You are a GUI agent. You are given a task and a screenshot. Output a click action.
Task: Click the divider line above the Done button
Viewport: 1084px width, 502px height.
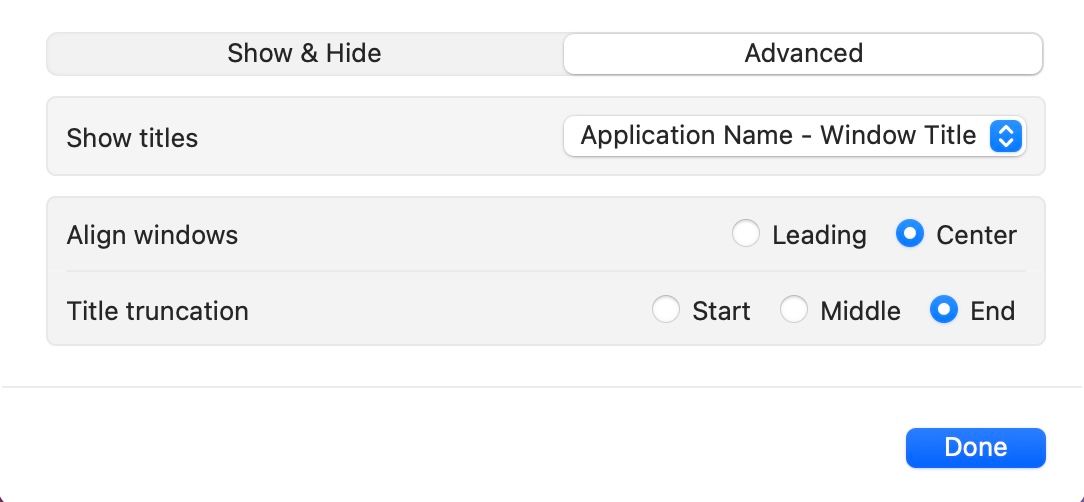[x=542, y=387]
